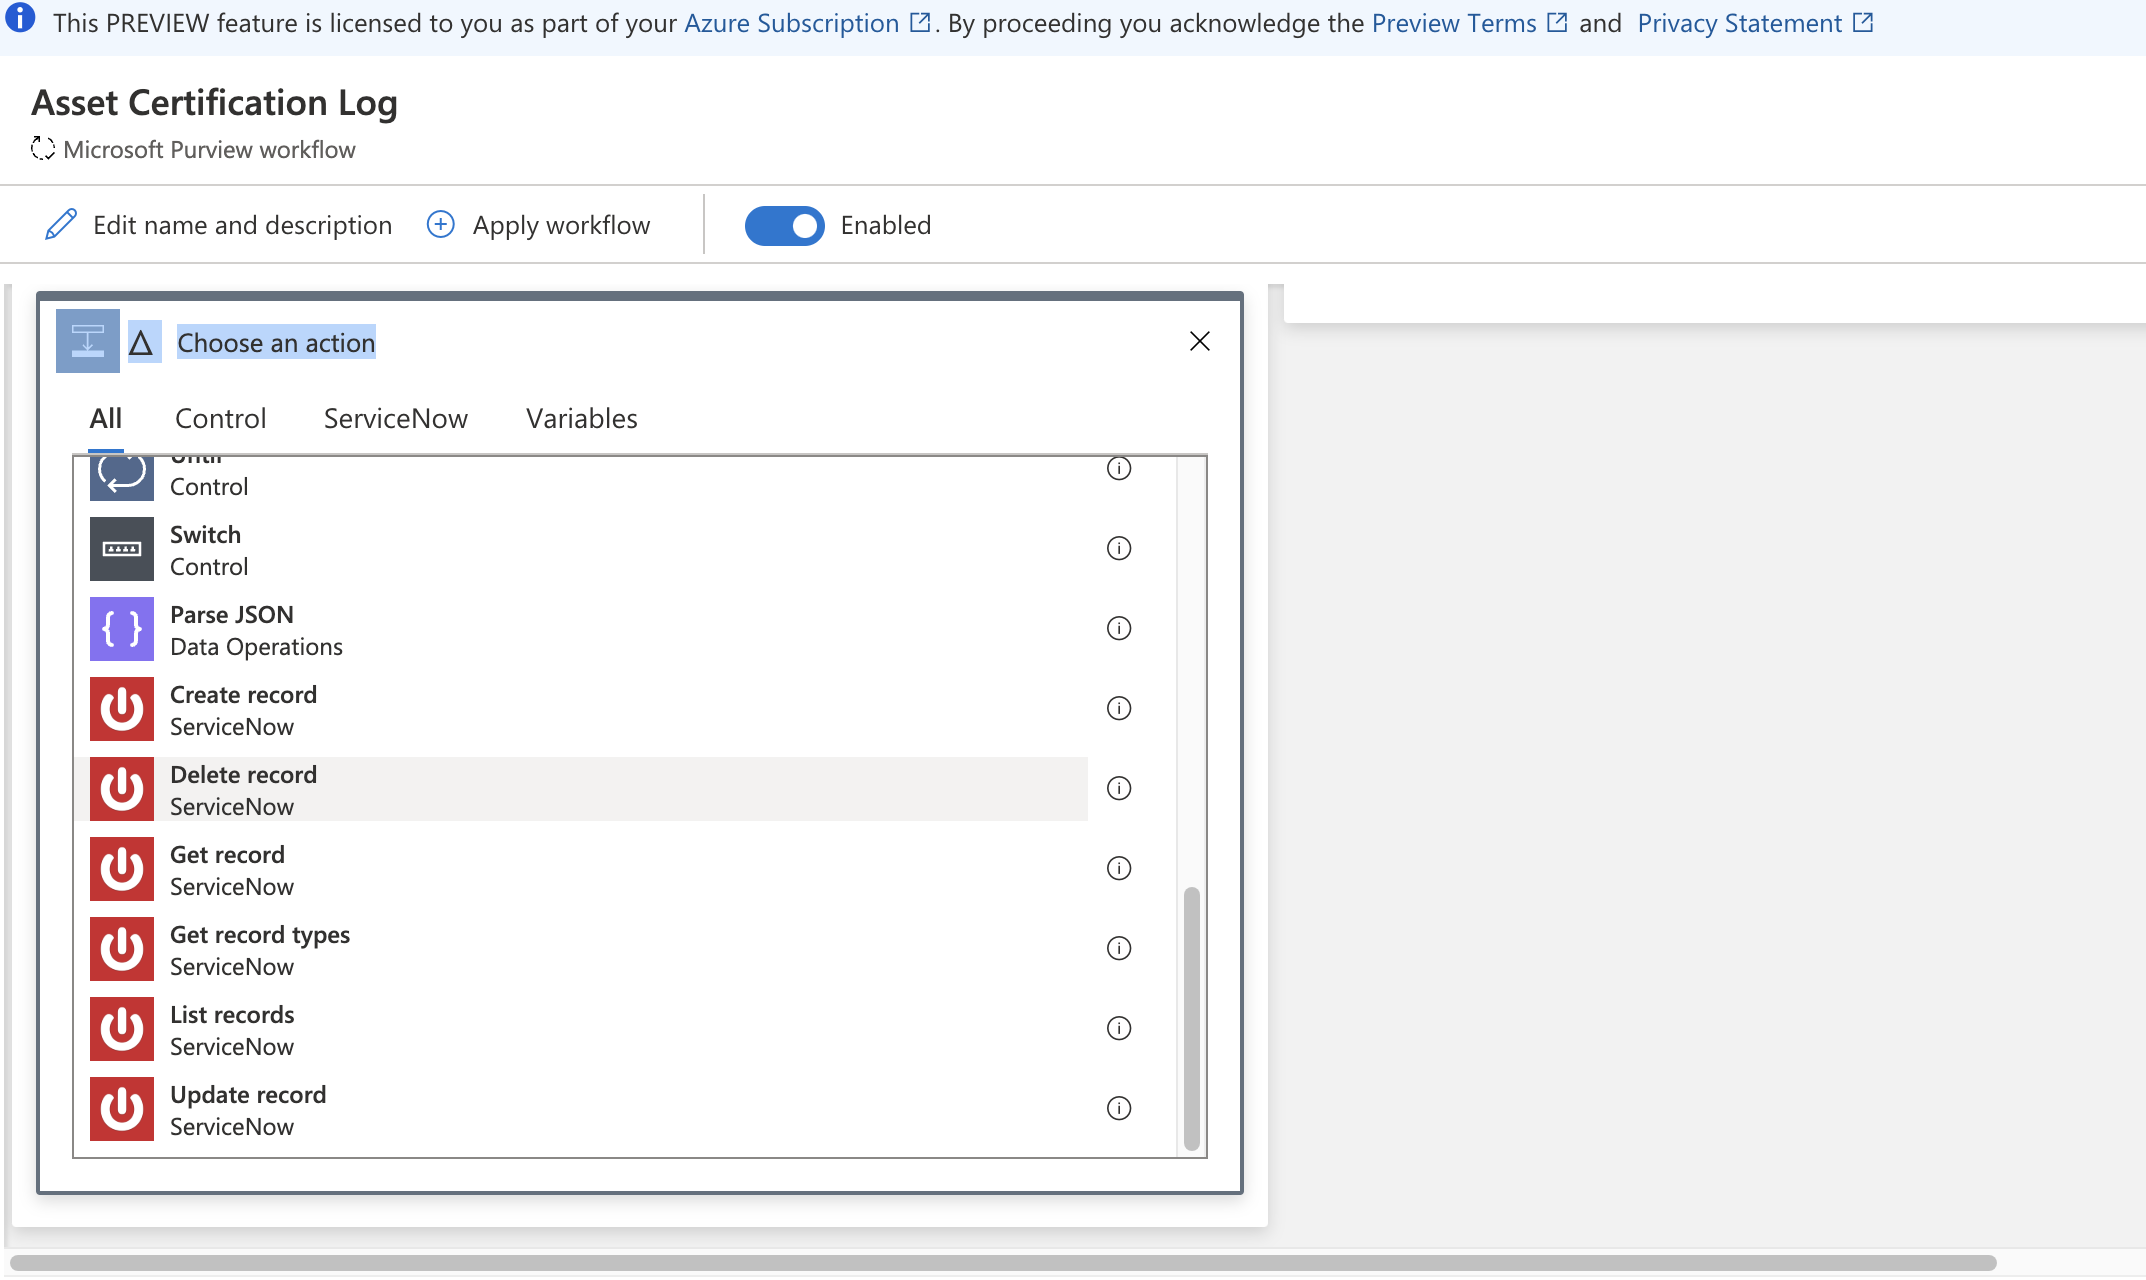Click the ServiceNow Delete record icon
The width and height of the screenshot is (2146, 1280).
(120, 789)
